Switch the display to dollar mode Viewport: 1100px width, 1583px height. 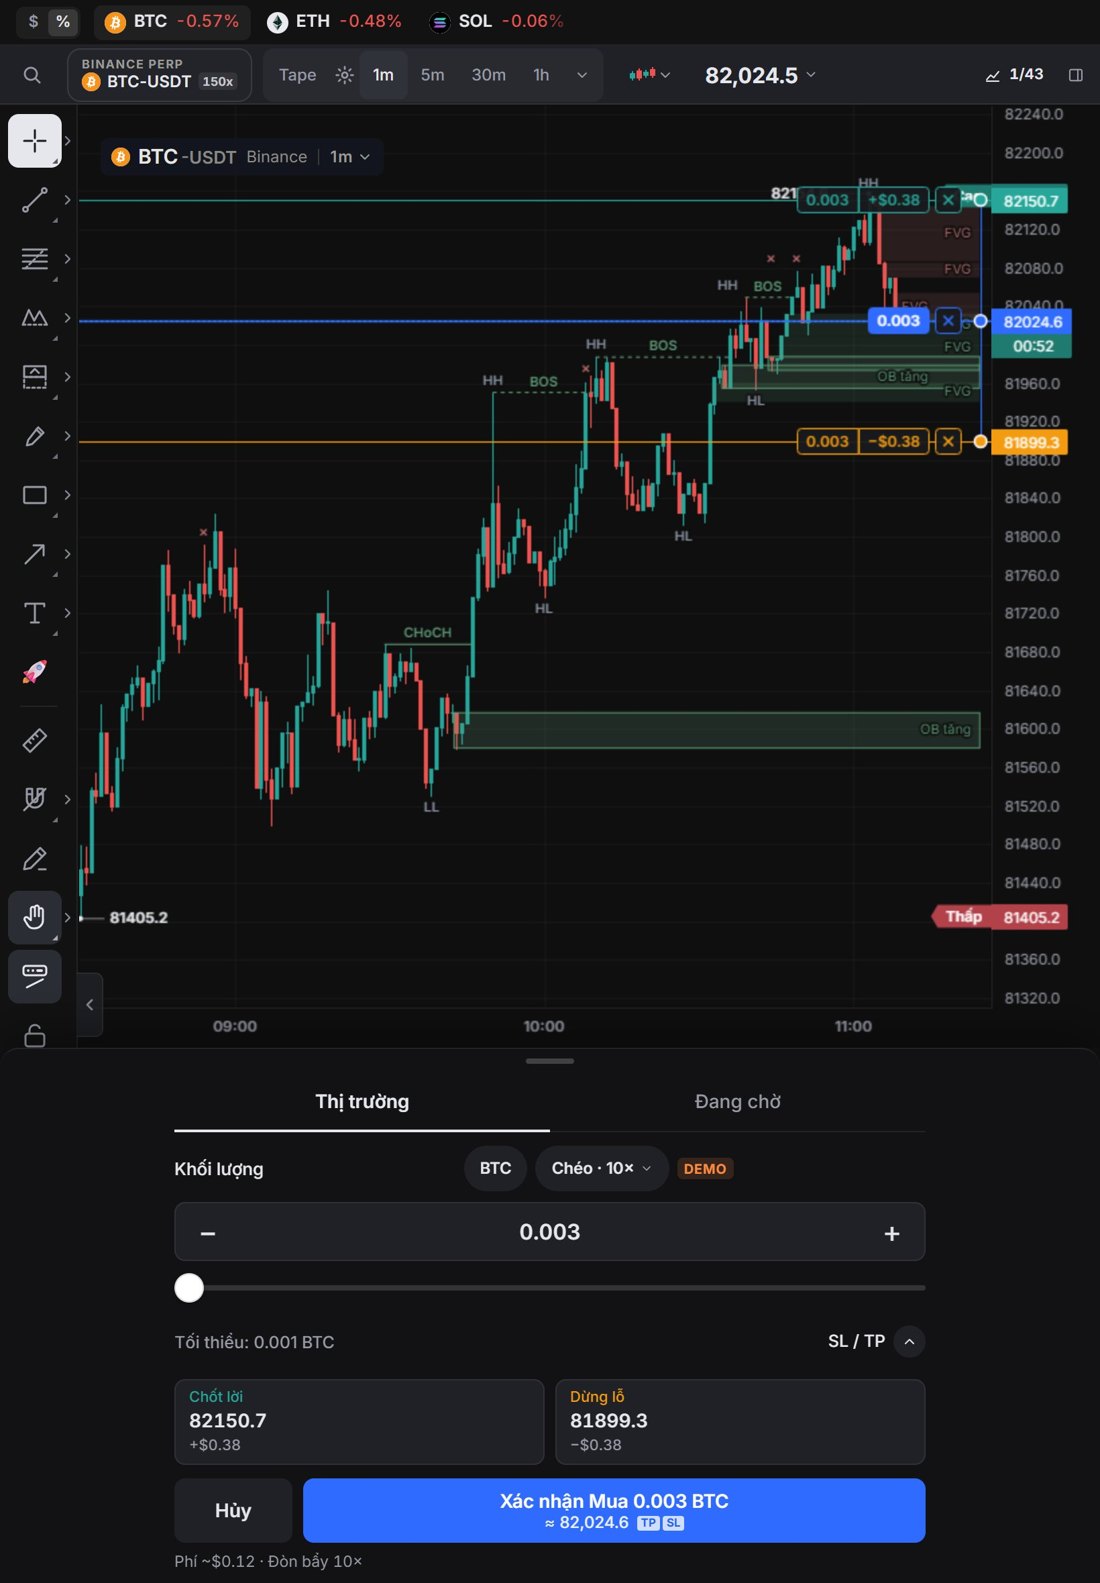click(33, 21)
